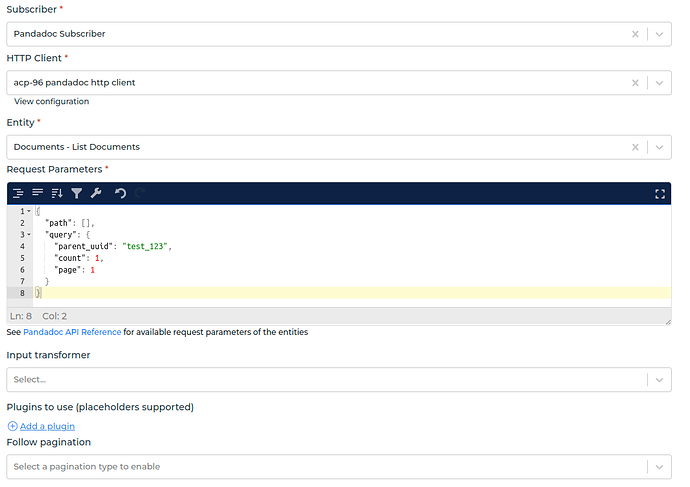Click the "test_123" value in editor
This screenshot has width=690, height=487.
pos(145,246)
